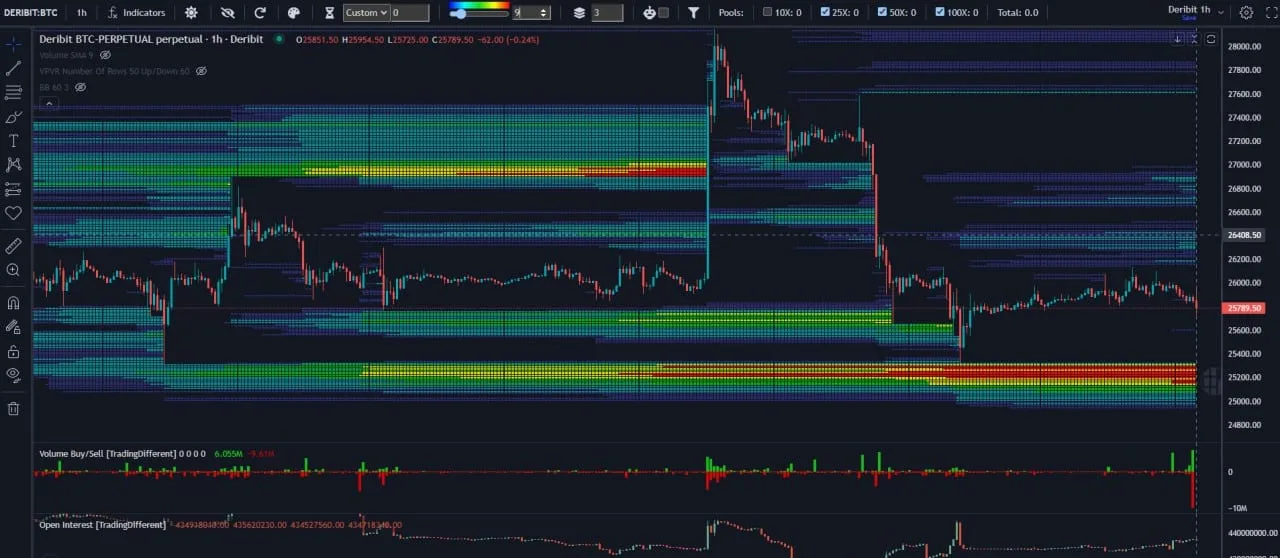Click the Total: 0.0 pools readout
This screenshot has height=558, width=1280.
(1017, 13)
